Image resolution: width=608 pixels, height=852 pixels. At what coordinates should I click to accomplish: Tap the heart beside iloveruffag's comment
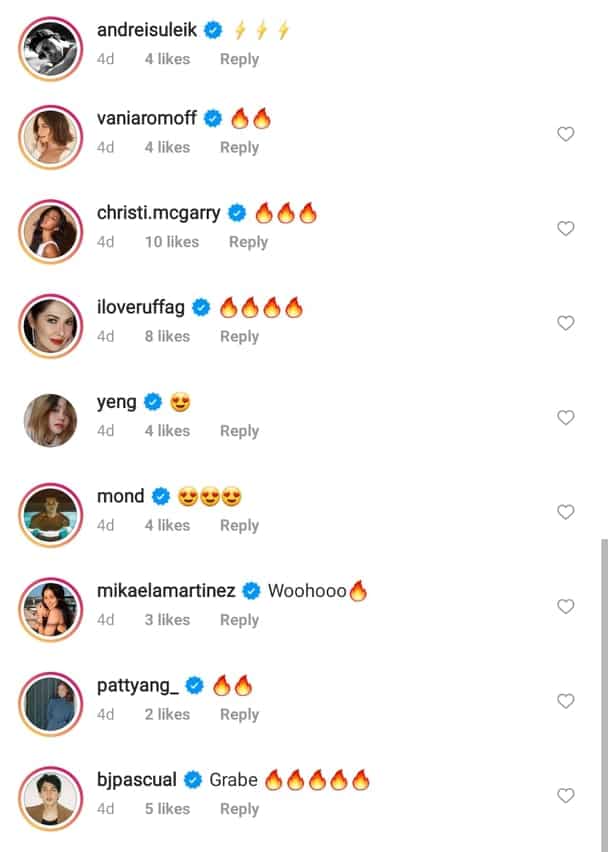[566, 323]
